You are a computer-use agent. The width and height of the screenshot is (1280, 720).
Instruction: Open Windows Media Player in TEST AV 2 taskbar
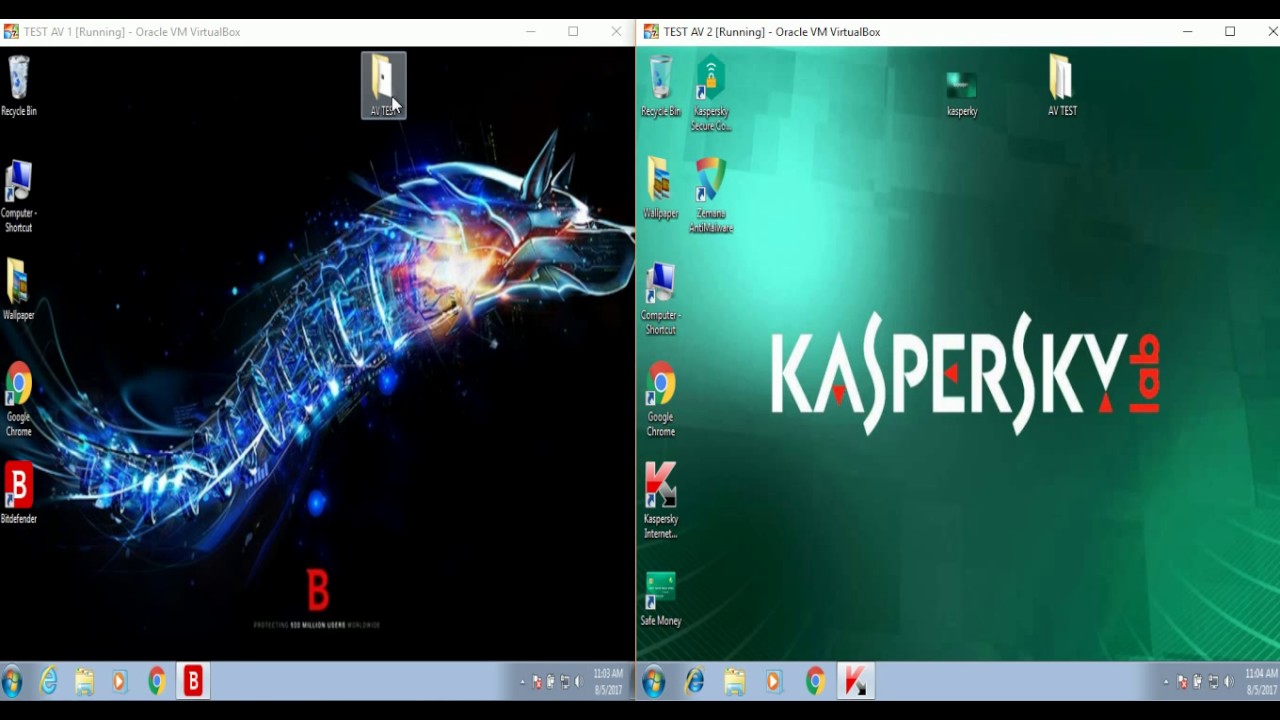click(774, 682)
